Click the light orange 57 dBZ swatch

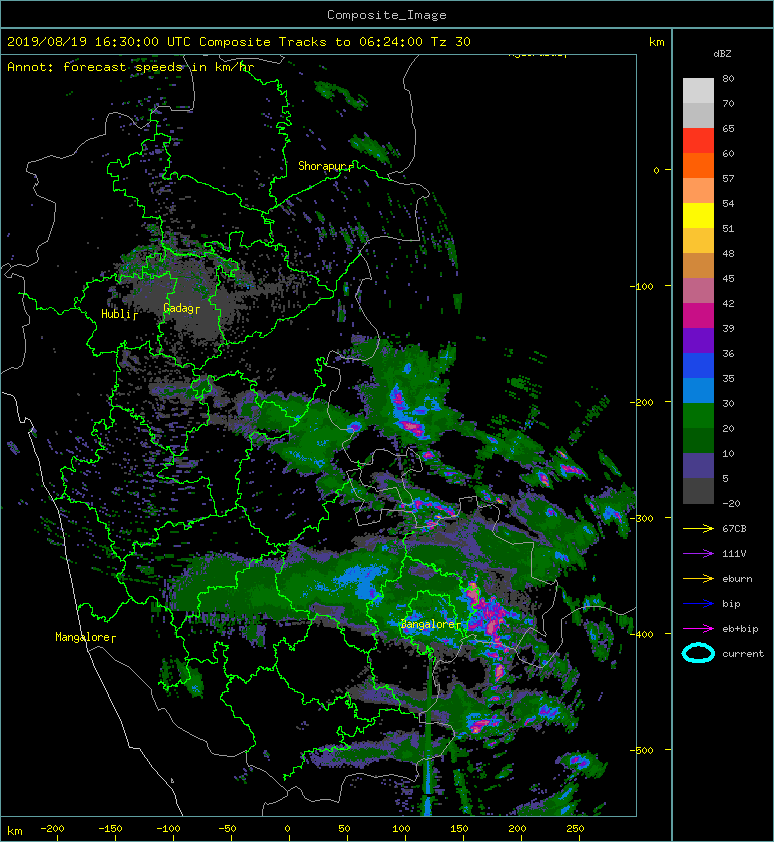698,190
